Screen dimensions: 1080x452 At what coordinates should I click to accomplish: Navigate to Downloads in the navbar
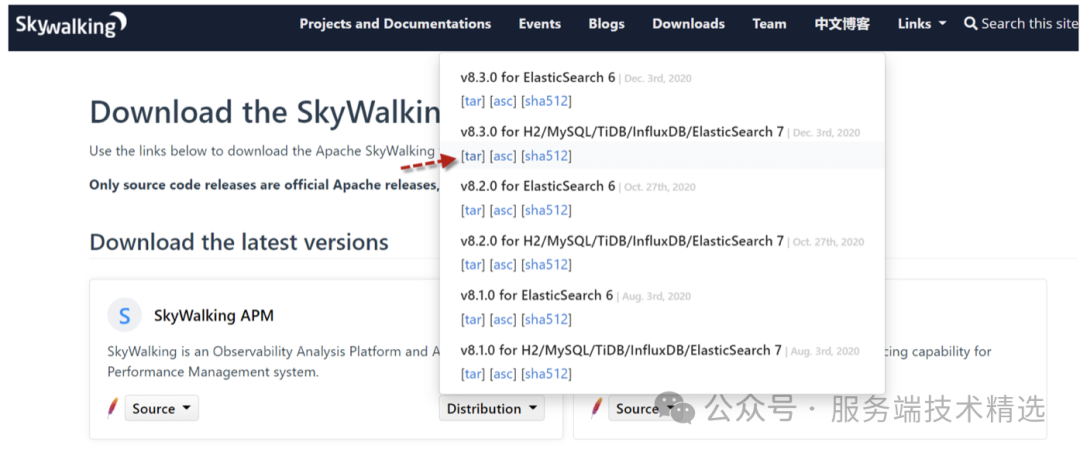click(x=689, y=24)
